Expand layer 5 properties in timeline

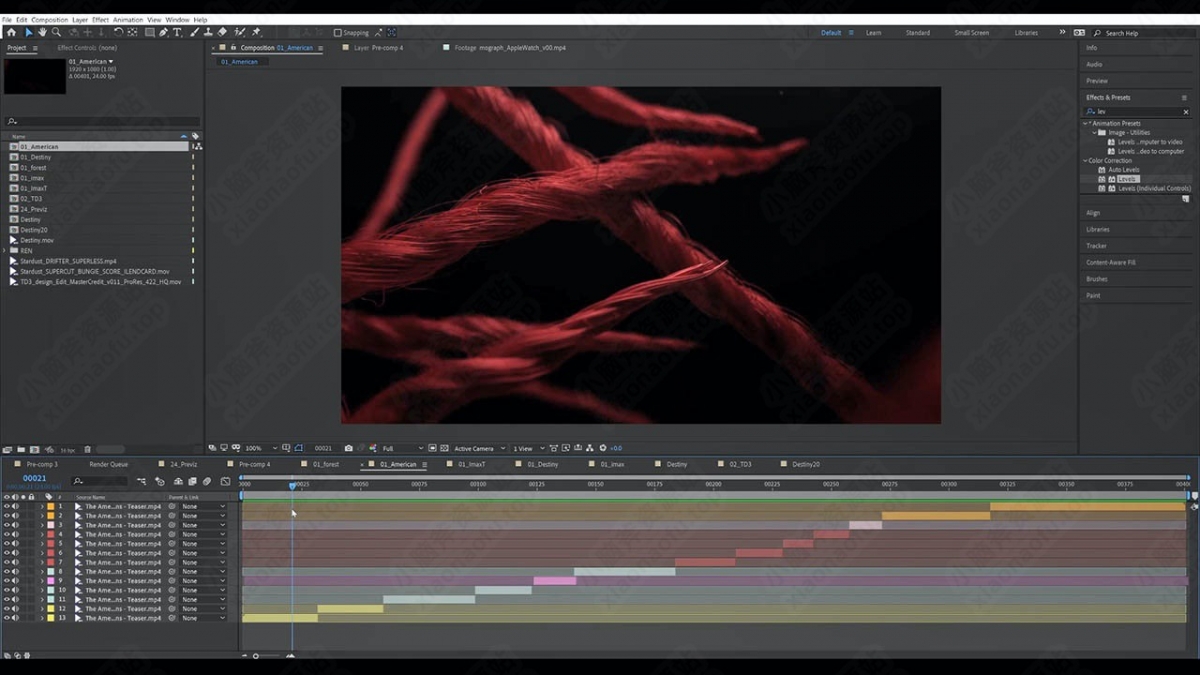(42, 544)
